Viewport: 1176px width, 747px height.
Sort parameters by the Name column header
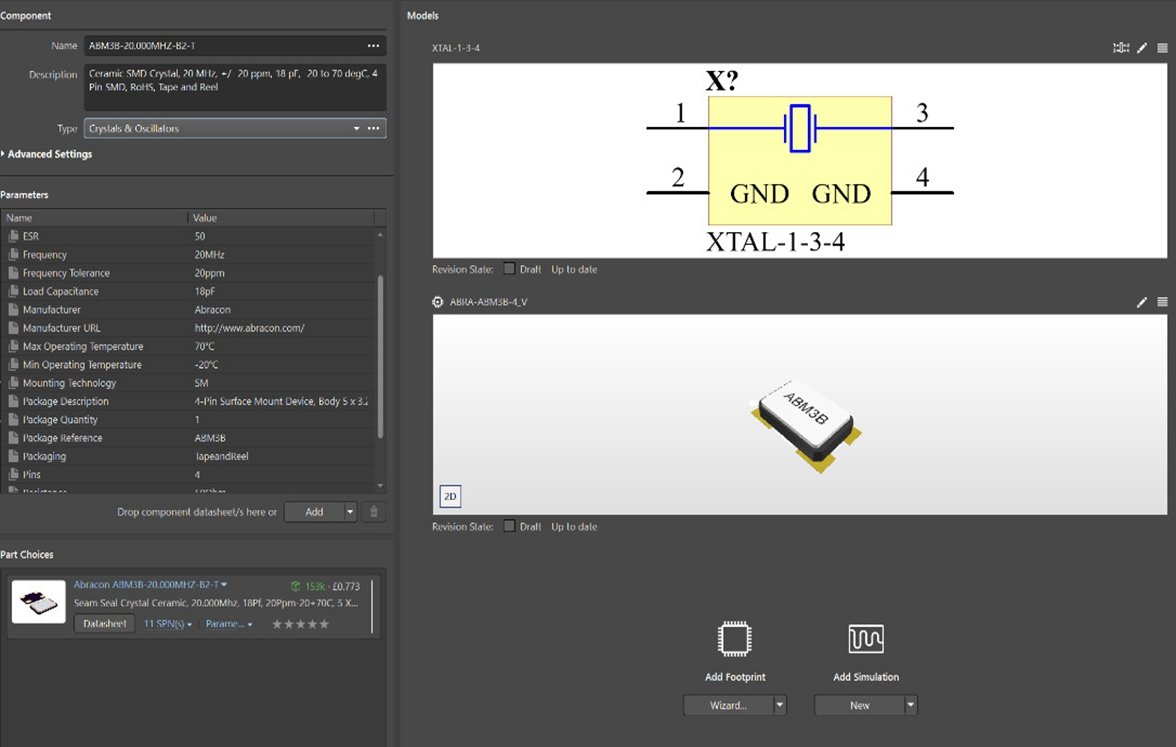coord(94,218)
